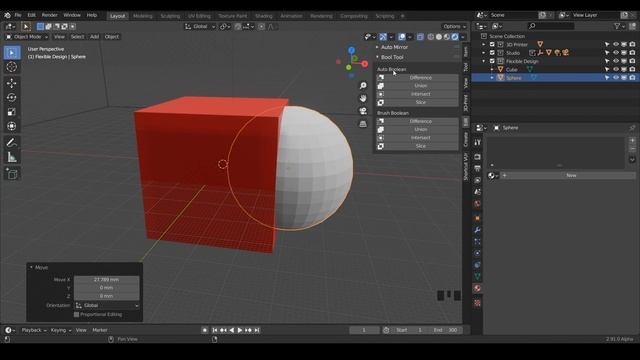This screenshot has height=360, width=640.
Task: Switch to wireframe viewport shading
Action: [x=431, y=37]
